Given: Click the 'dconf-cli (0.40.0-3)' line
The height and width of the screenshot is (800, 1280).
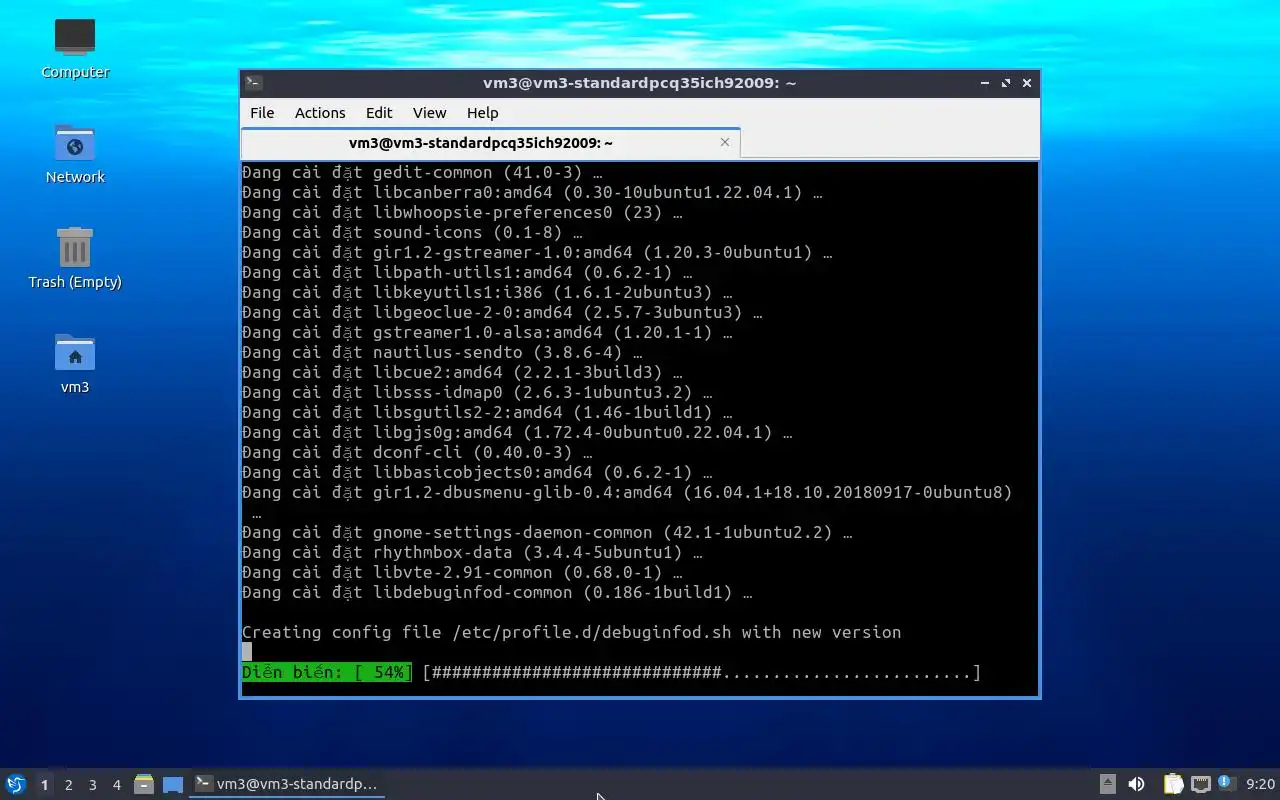Looking at the screenshot, I should tap(417, 452).
